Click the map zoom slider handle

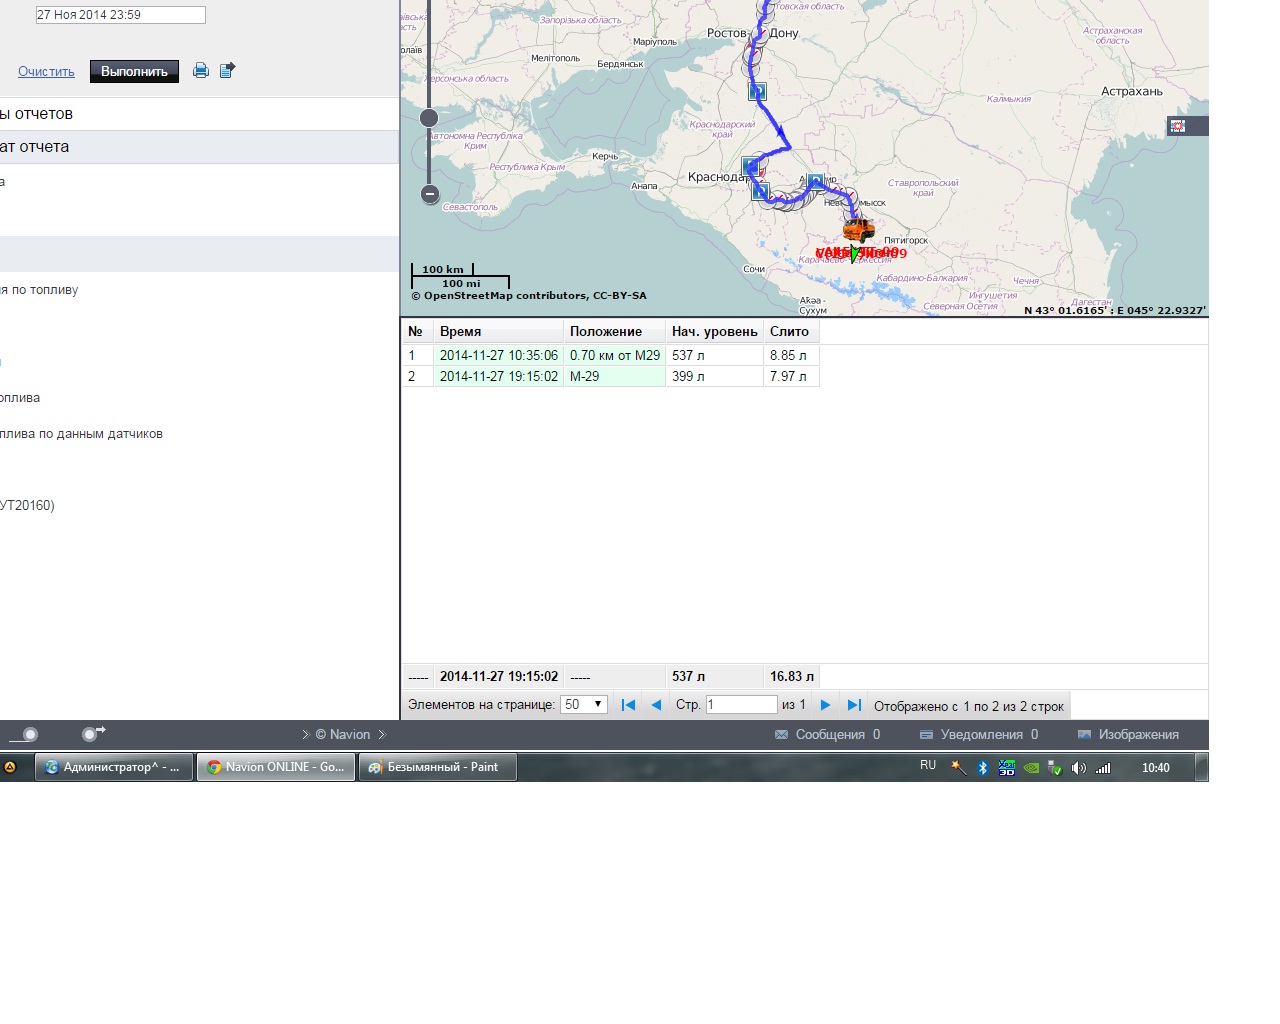tap(429, 118)
